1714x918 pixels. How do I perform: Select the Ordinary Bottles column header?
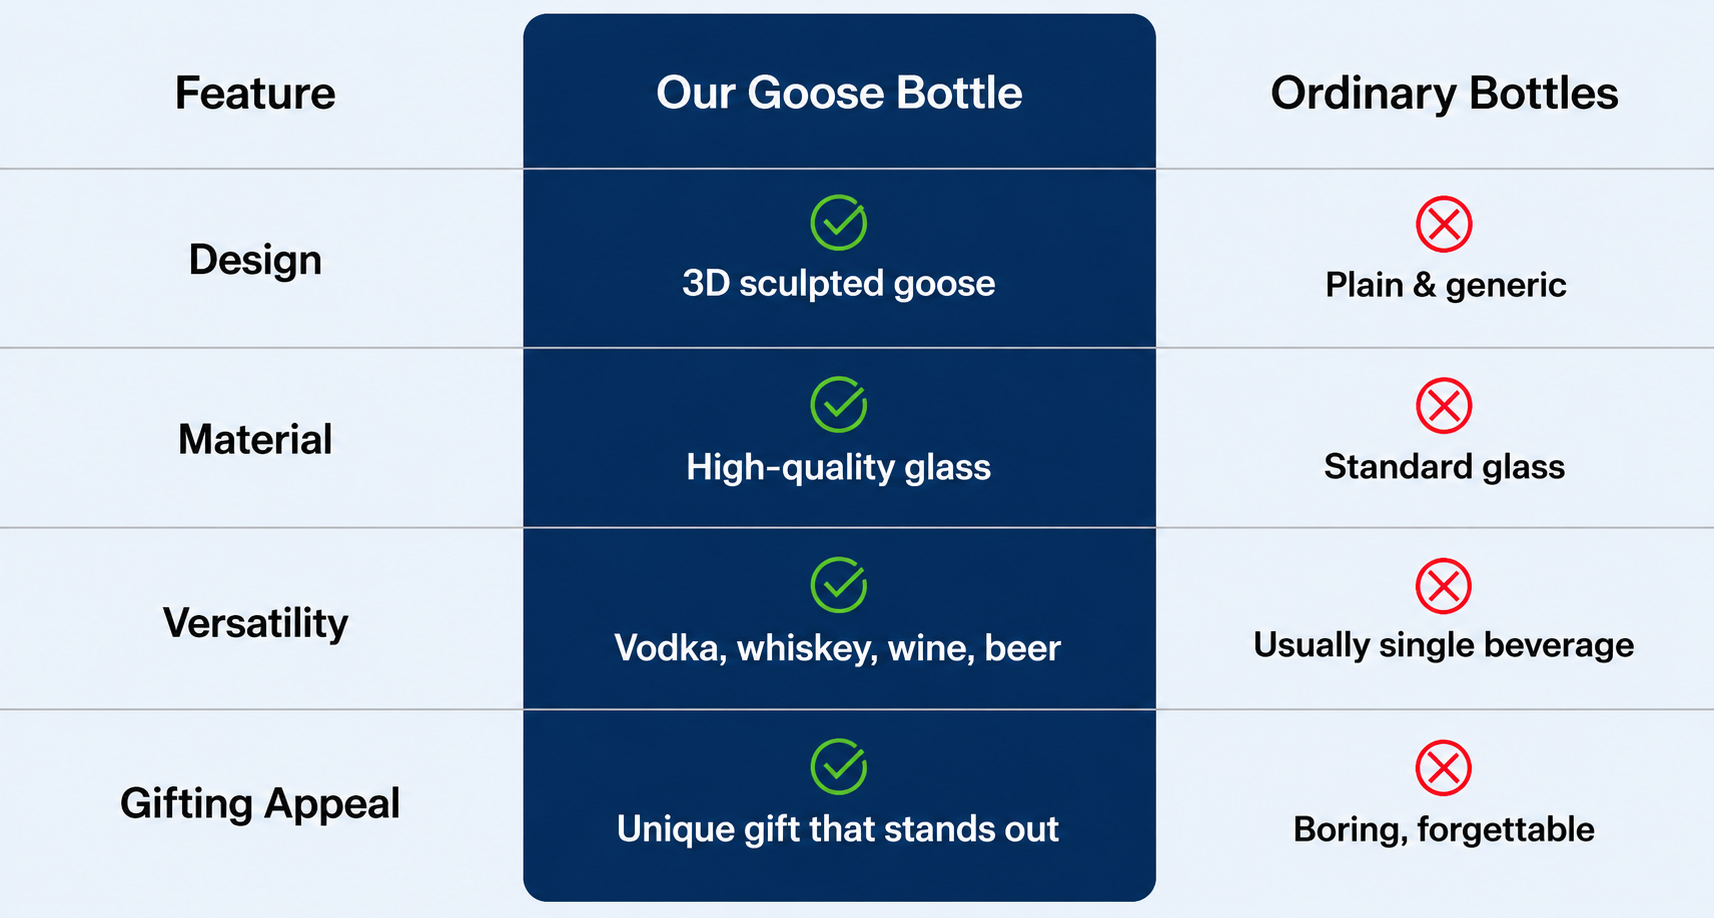(1444, 94)
